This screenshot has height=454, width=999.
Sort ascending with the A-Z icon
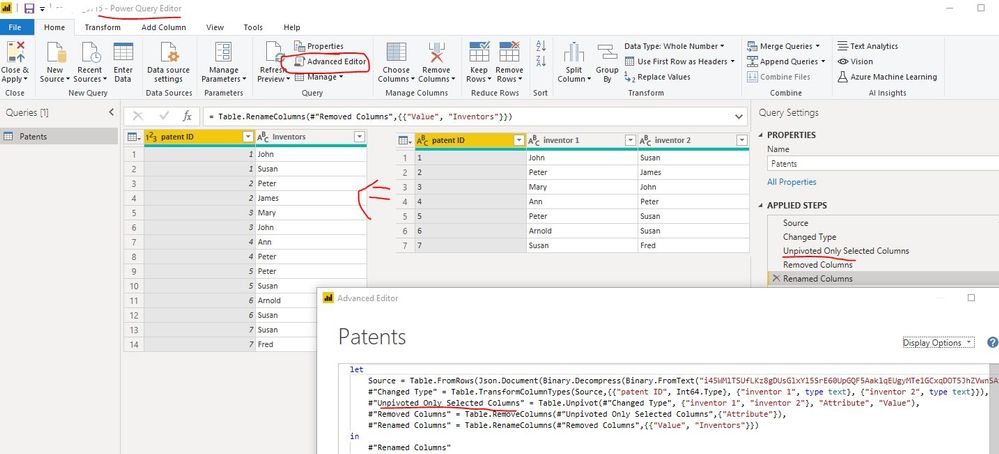(541, 46)
